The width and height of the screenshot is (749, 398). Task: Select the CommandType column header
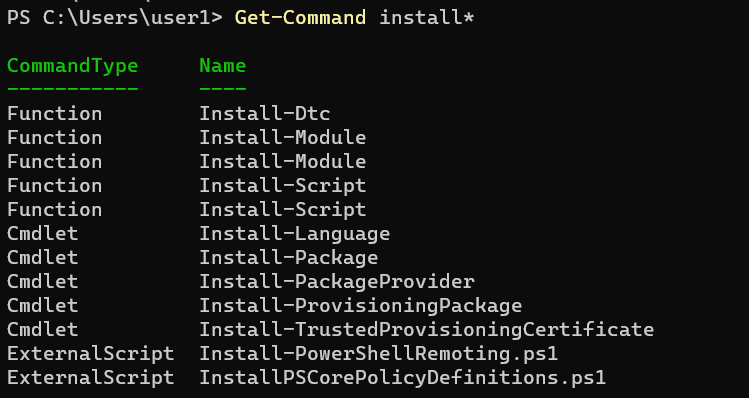coord(73,65)
